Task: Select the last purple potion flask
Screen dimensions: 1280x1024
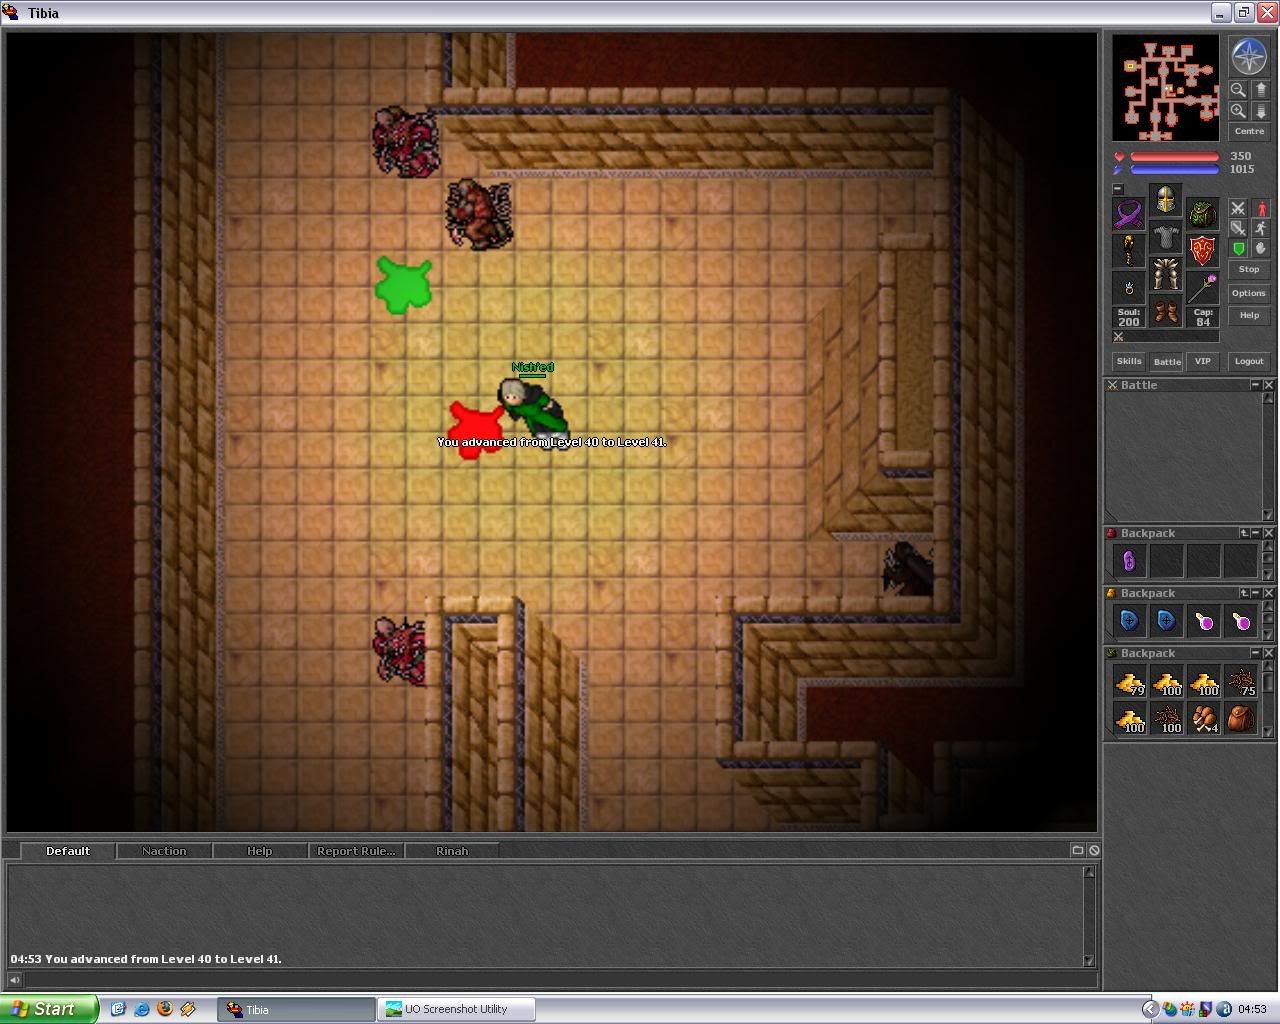Action: (1240, 621)
